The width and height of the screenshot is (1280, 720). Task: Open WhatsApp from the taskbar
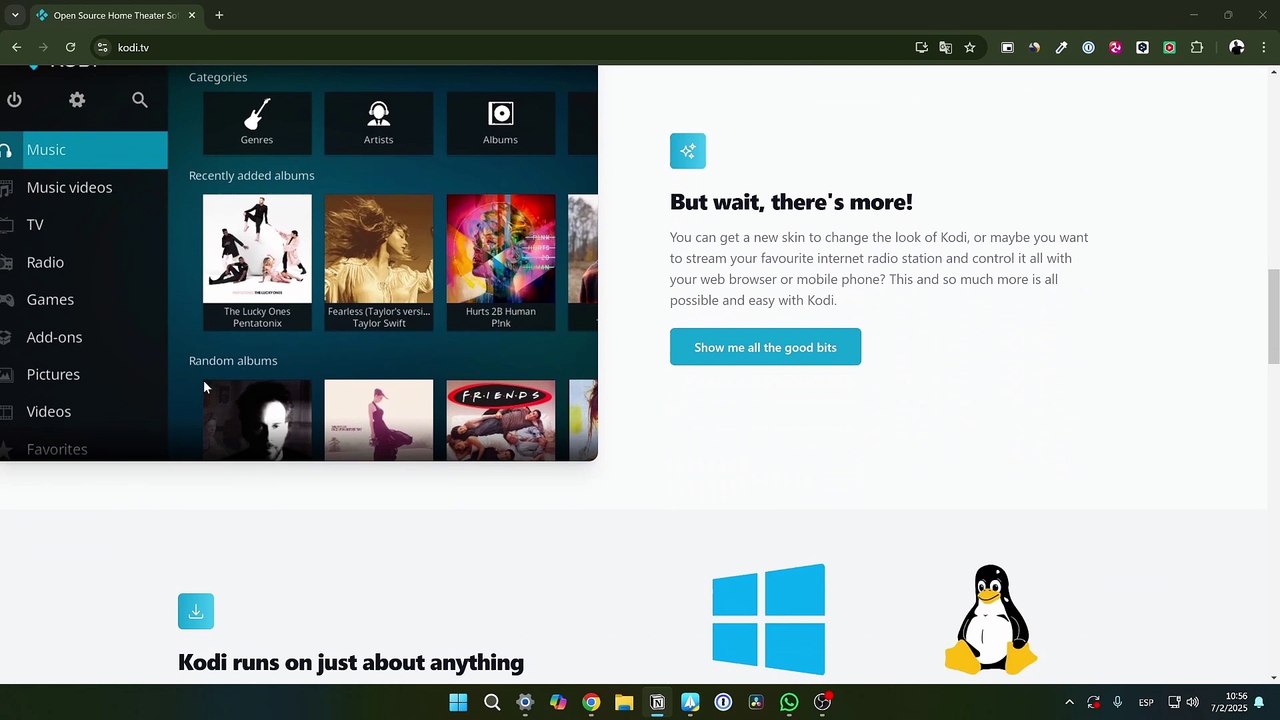[x=789, y=702]
